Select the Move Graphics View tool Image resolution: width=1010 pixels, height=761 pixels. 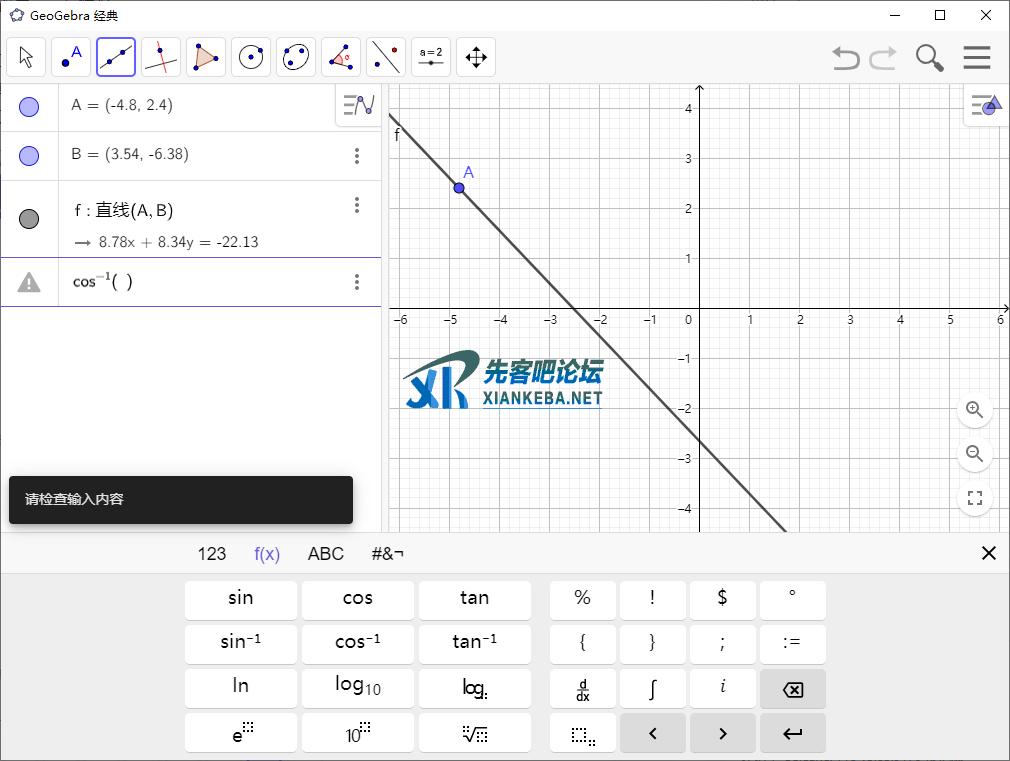(x=476, y=58)
